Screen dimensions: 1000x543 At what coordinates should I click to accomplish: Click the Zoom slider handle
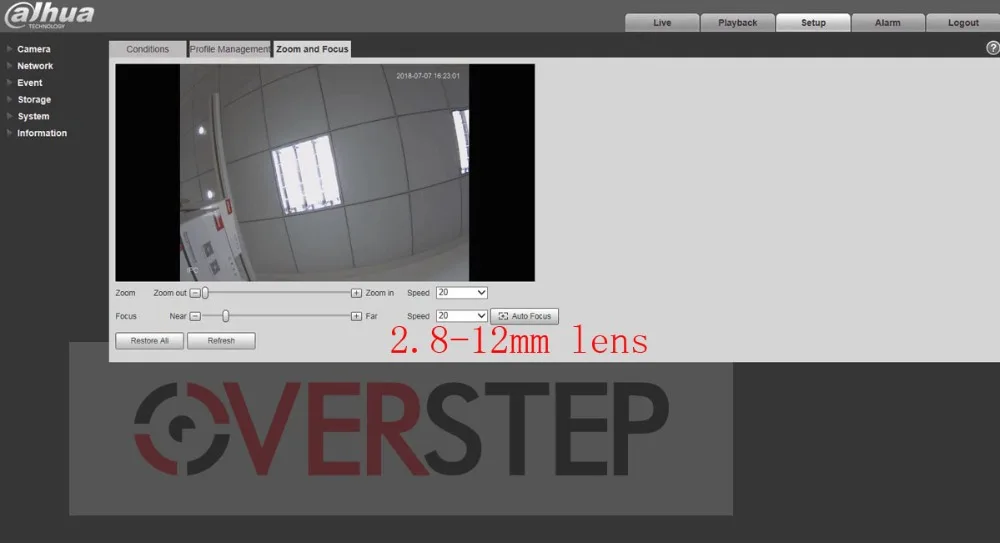tap(205, 293)
